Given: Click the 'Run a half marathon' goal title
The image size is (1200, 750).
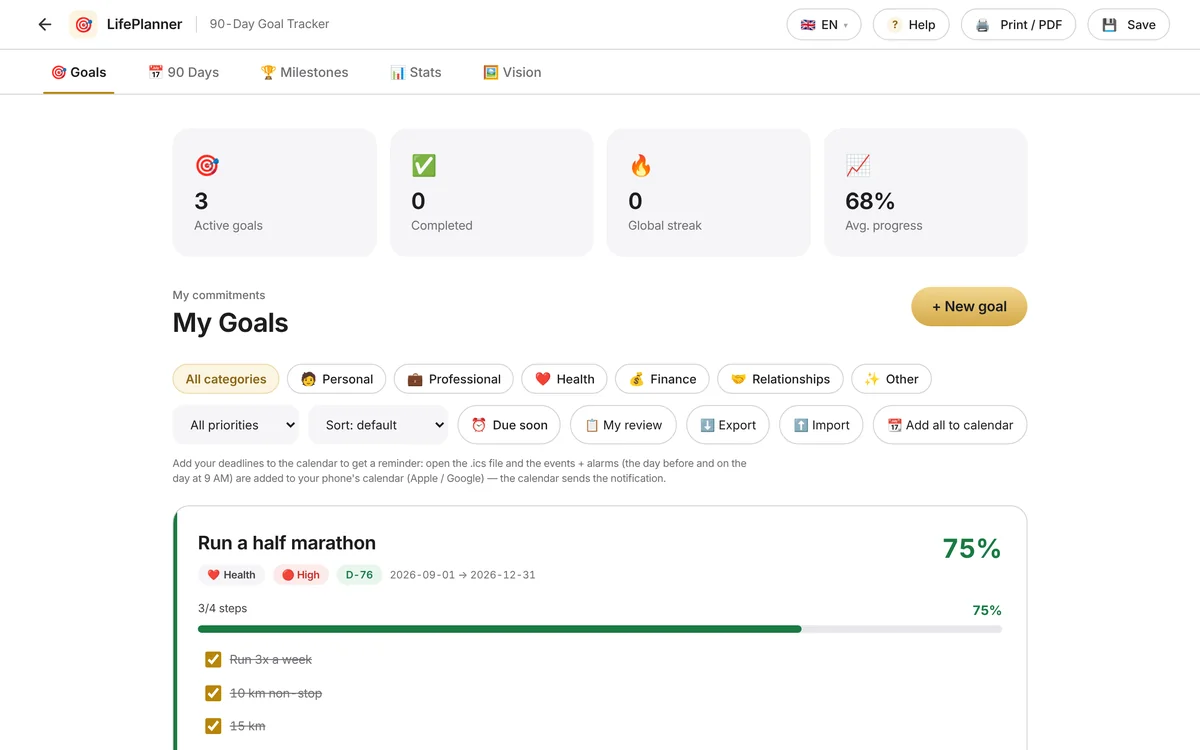Looking at the screenshot, I should click(x=287, y=543).
